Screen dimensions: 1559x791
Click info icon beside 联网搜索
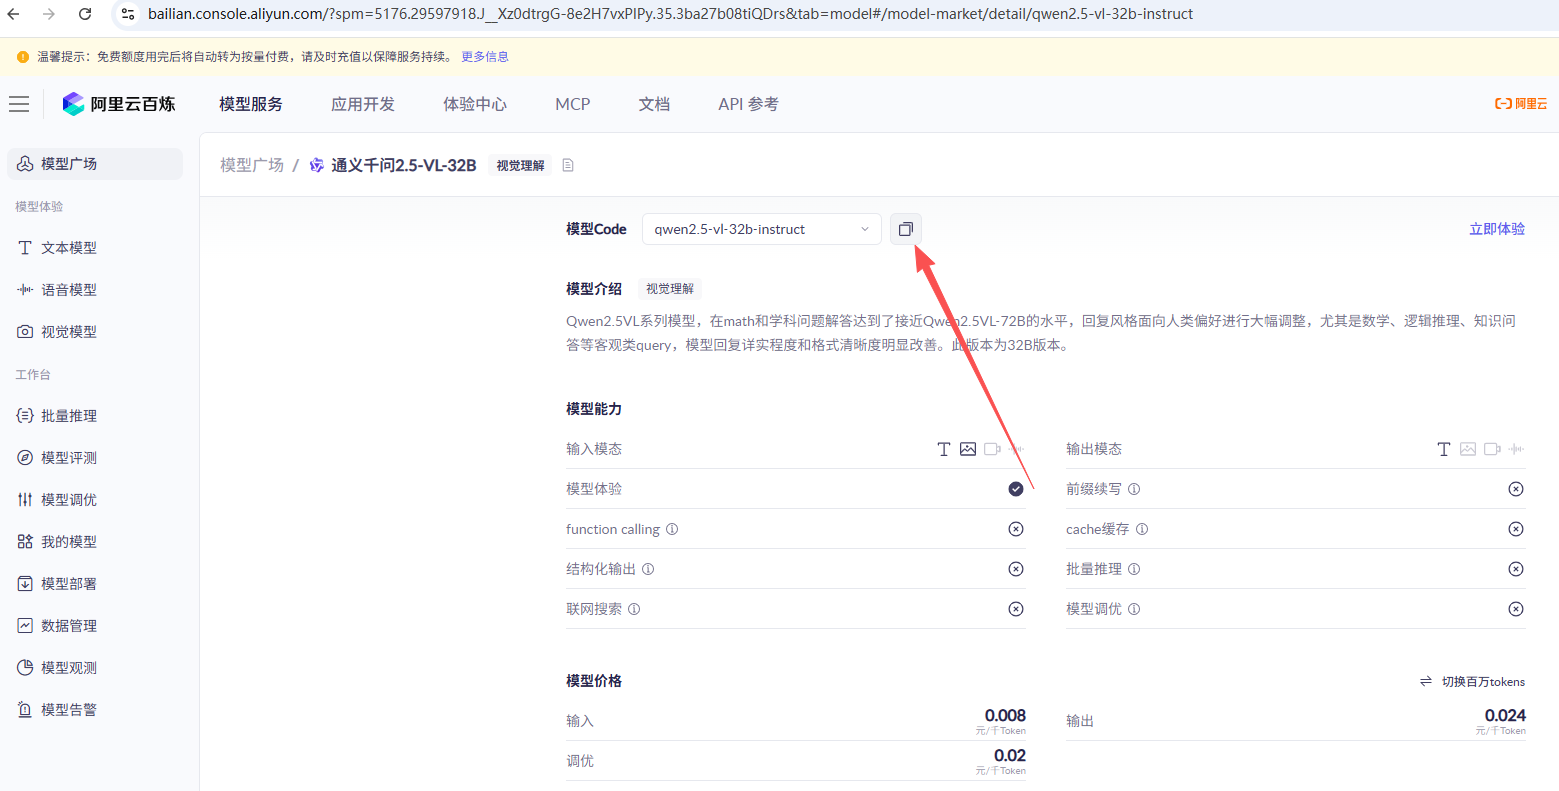(x=634, y=609)
